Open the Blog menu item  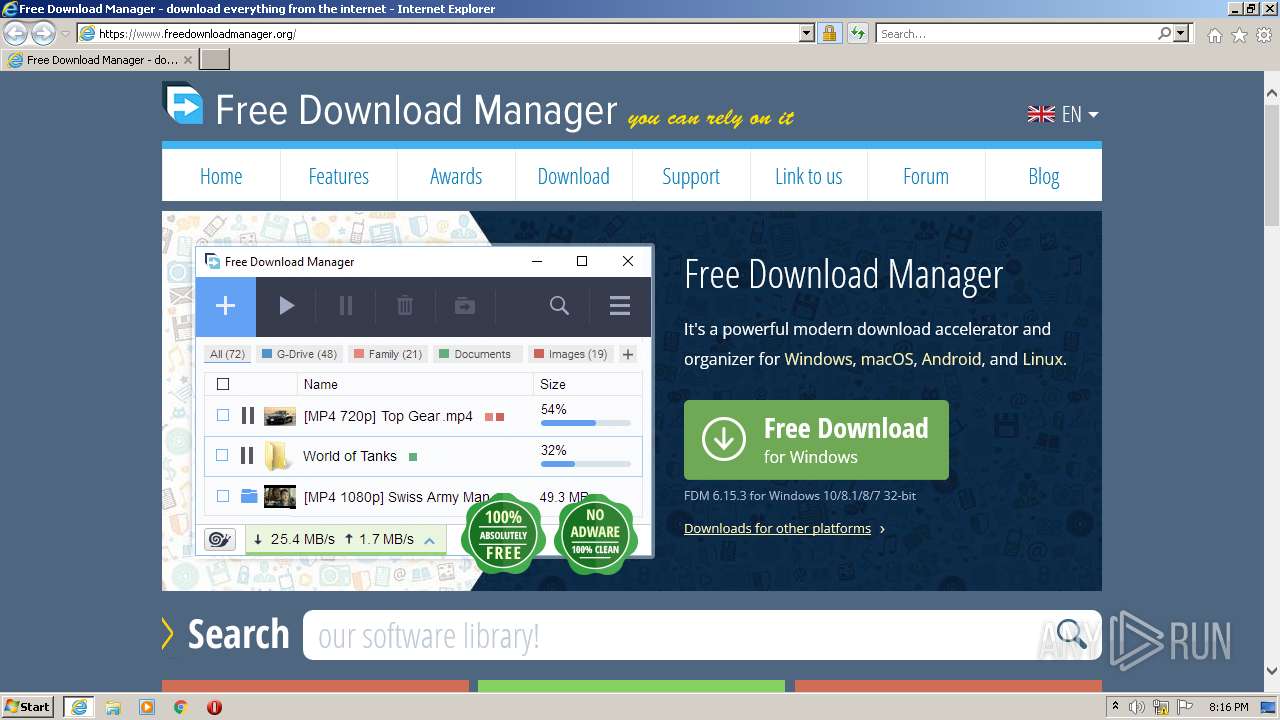(1043, 176)
